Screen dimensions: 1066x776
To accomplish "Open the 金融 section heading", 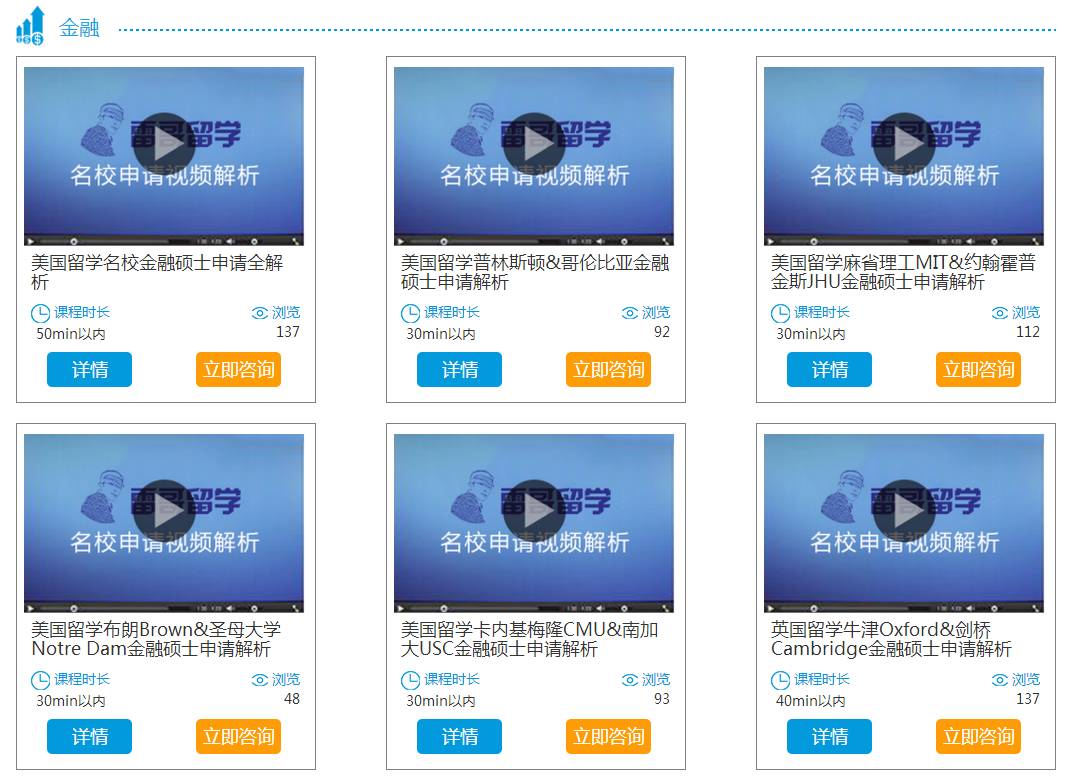I will (79, 28).
